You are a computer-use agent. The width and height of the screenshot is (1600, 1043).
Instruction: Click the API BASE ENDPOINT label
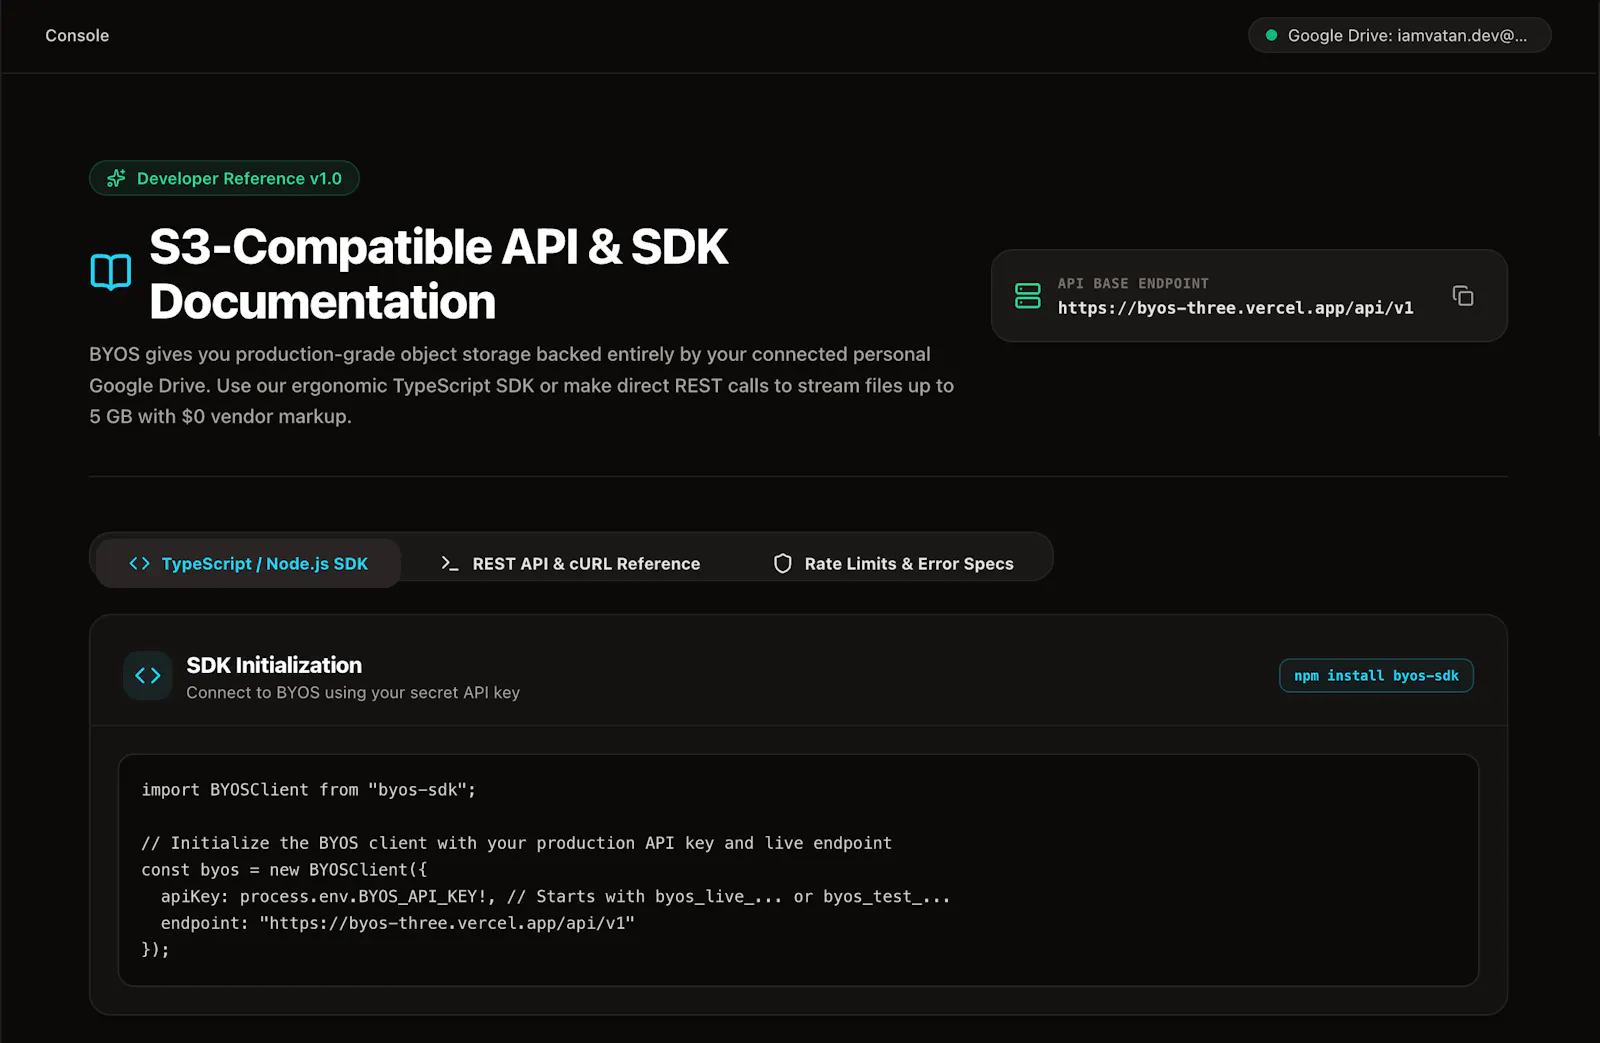(1133, 284)
